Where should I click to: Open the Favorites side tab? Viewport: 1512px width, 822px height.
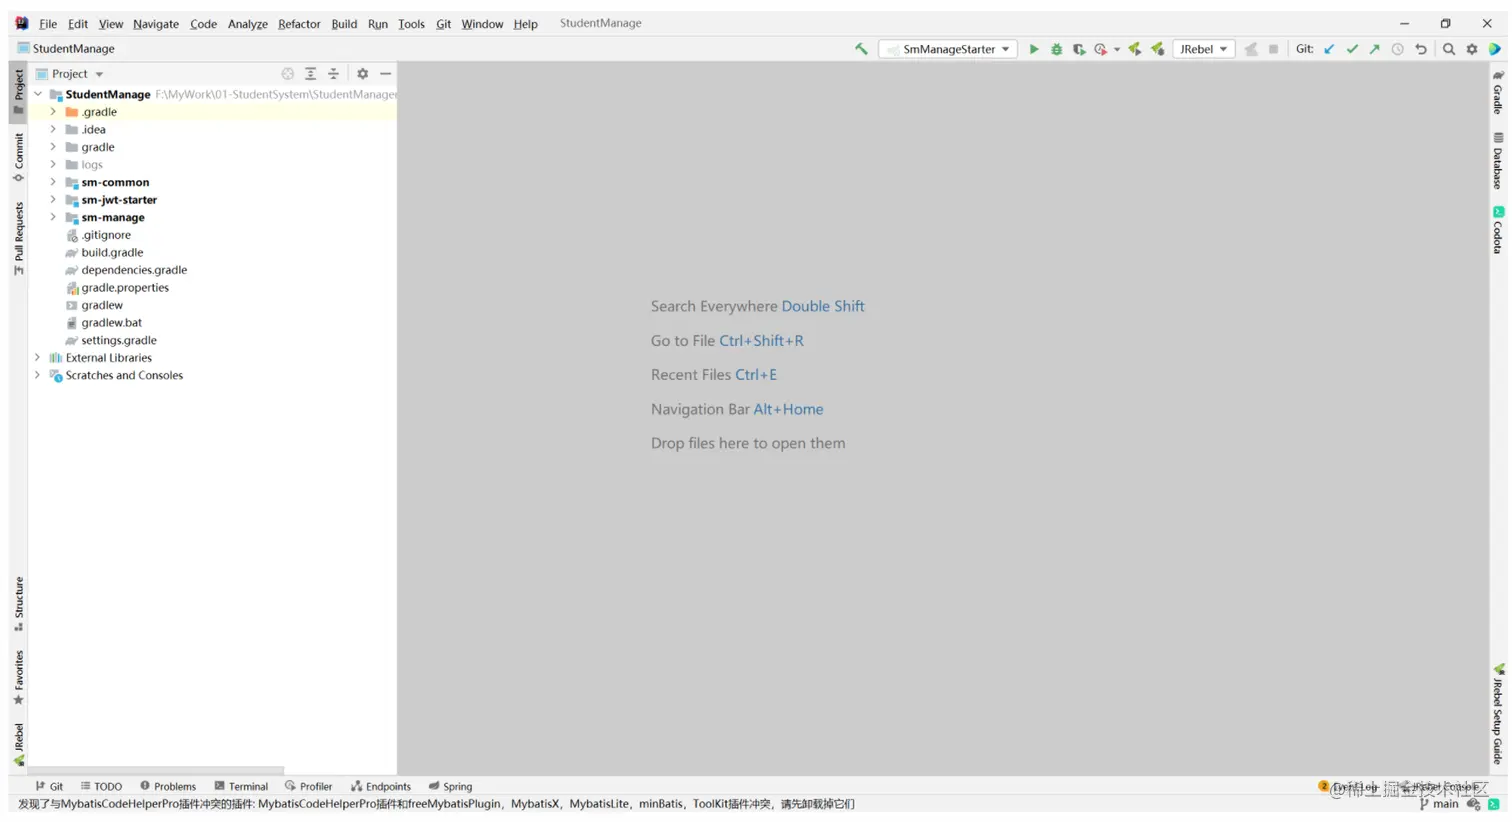18,677
